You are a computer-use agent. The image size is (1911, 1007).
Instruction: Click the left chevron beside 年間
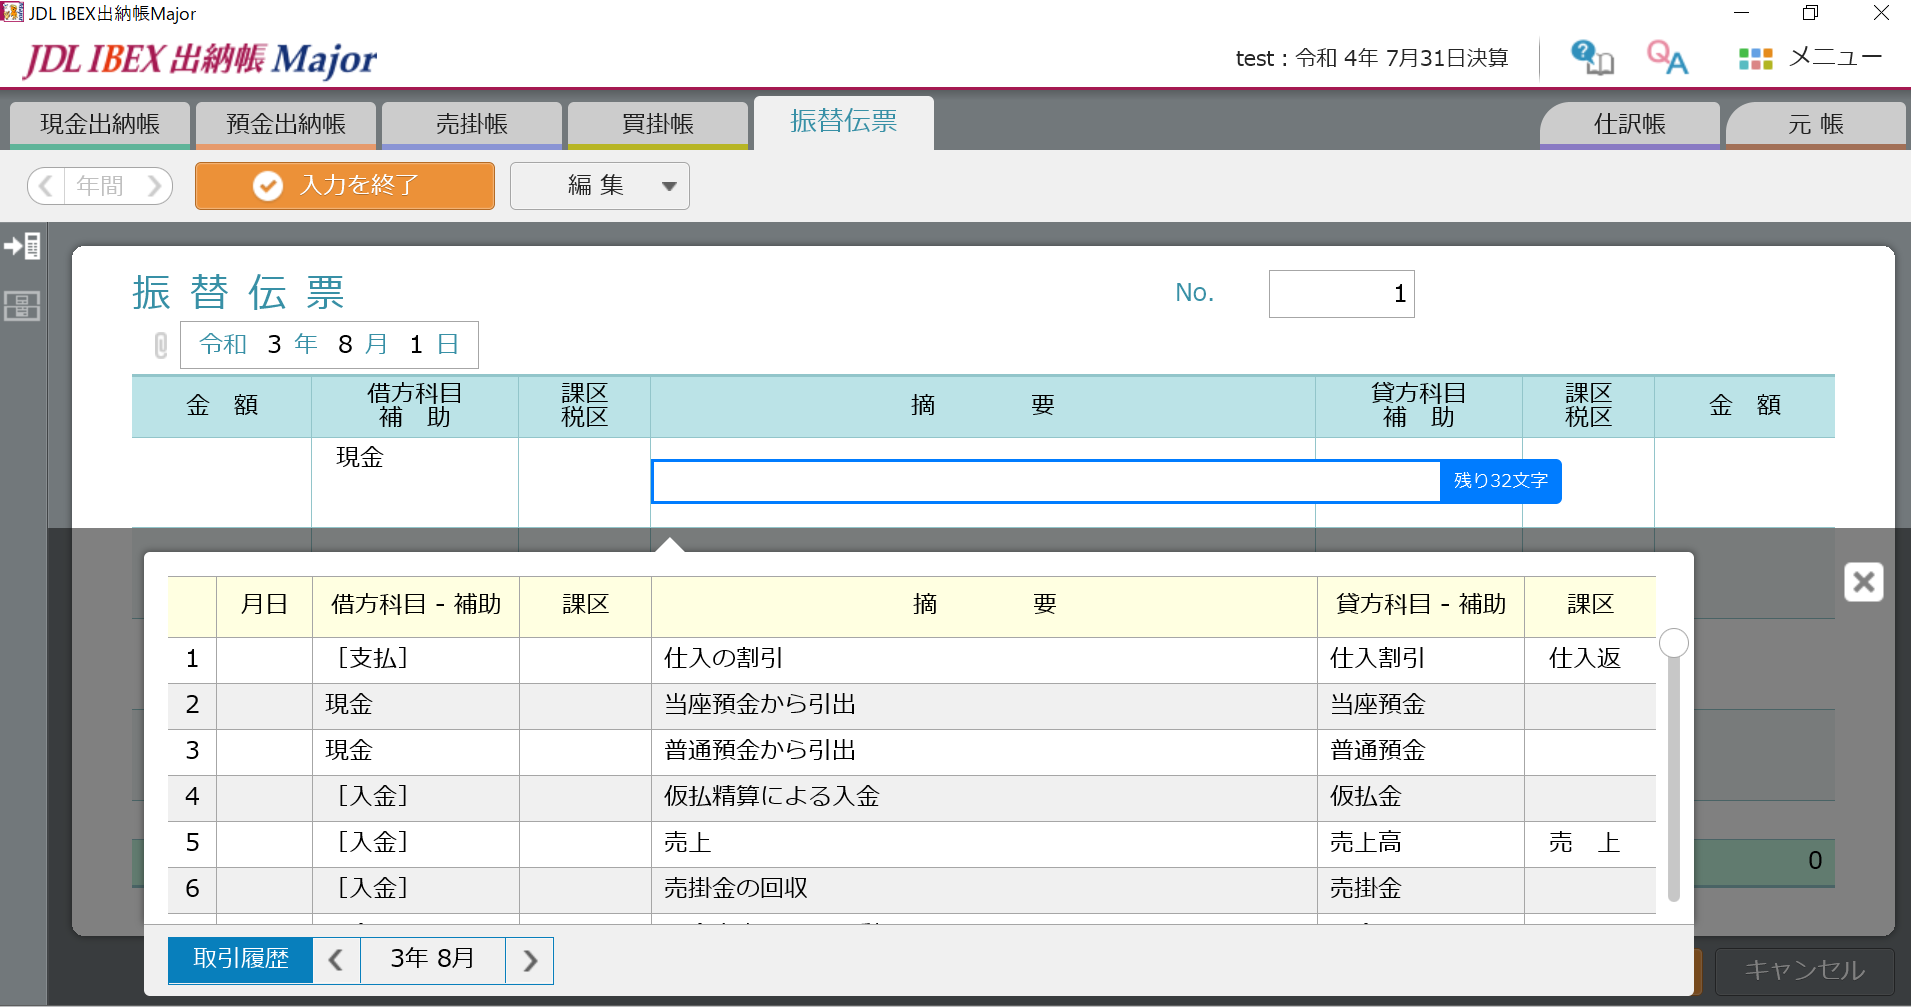pyautogui.click(x=45, y=185)
